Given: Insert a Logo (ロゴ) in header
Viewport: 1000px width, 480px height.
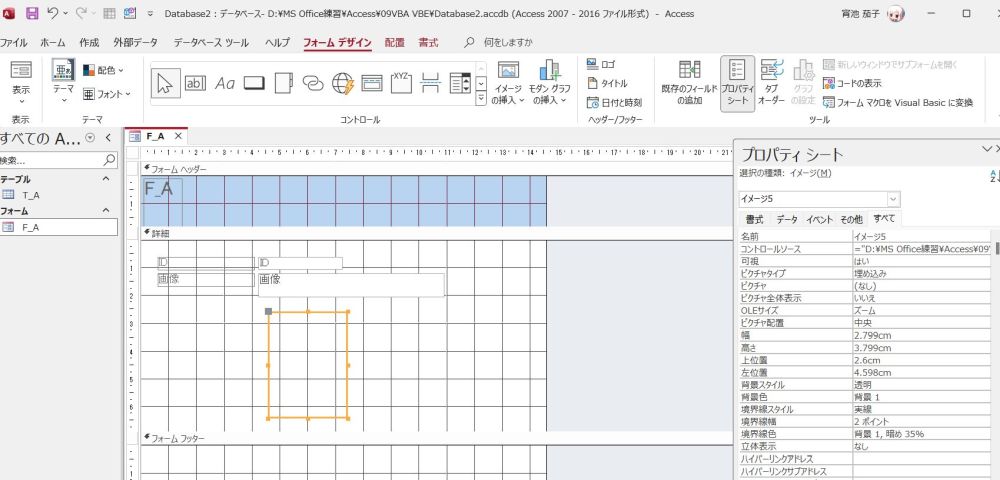Looking at the screenshot, I should pyautogui.click(x=601, y=64).
